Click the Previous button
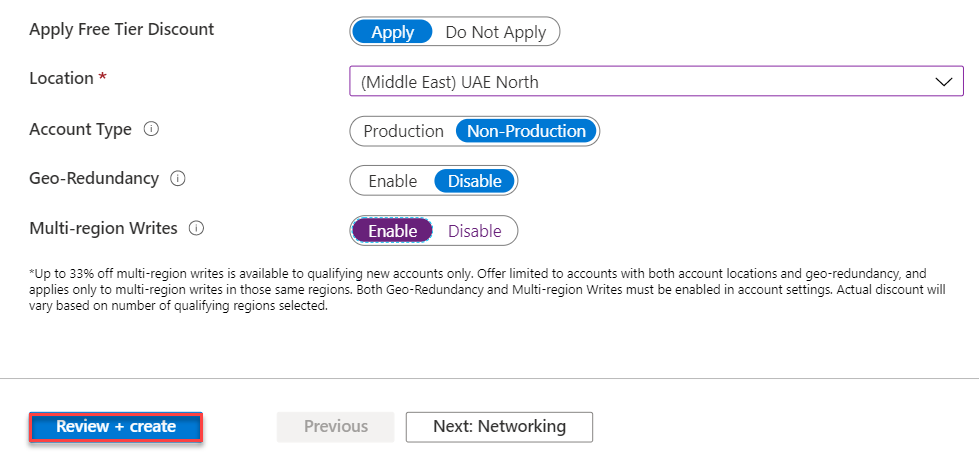This screenshot has width=979, height=459. [336, 427]
